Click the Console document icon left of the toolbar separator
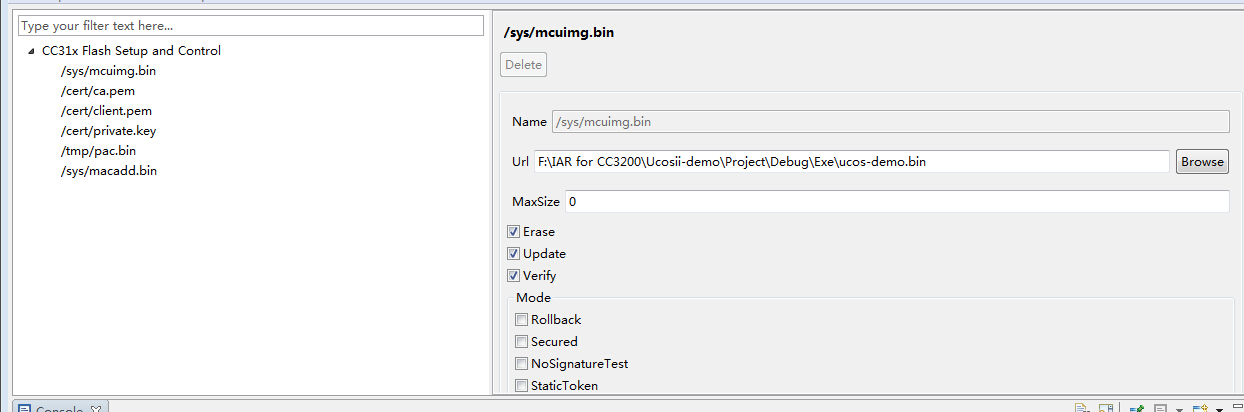This screenshot has width=1244, height=412. pyautogui.click(x=1081, y=409)
